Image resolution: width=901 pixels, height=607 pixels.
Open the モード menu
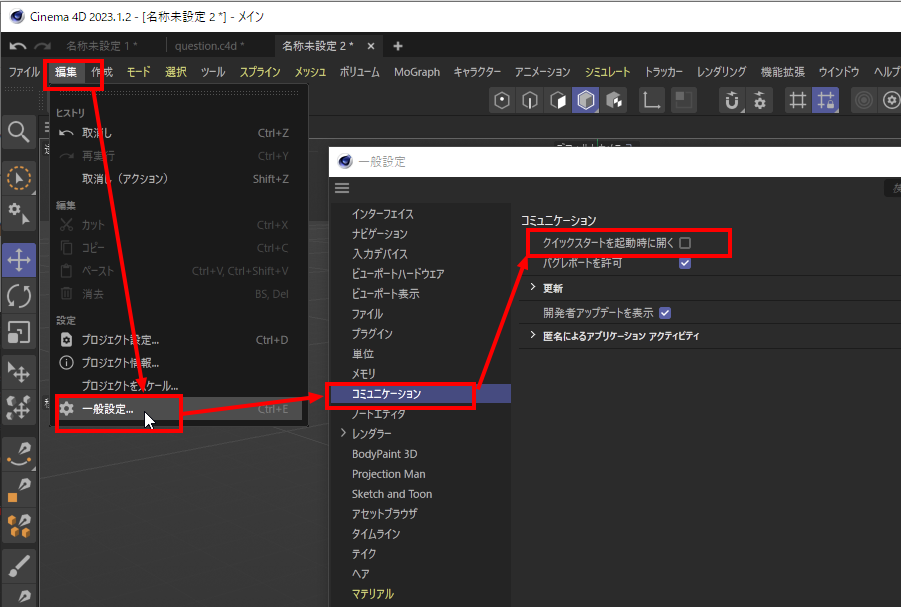coord(138,72)
